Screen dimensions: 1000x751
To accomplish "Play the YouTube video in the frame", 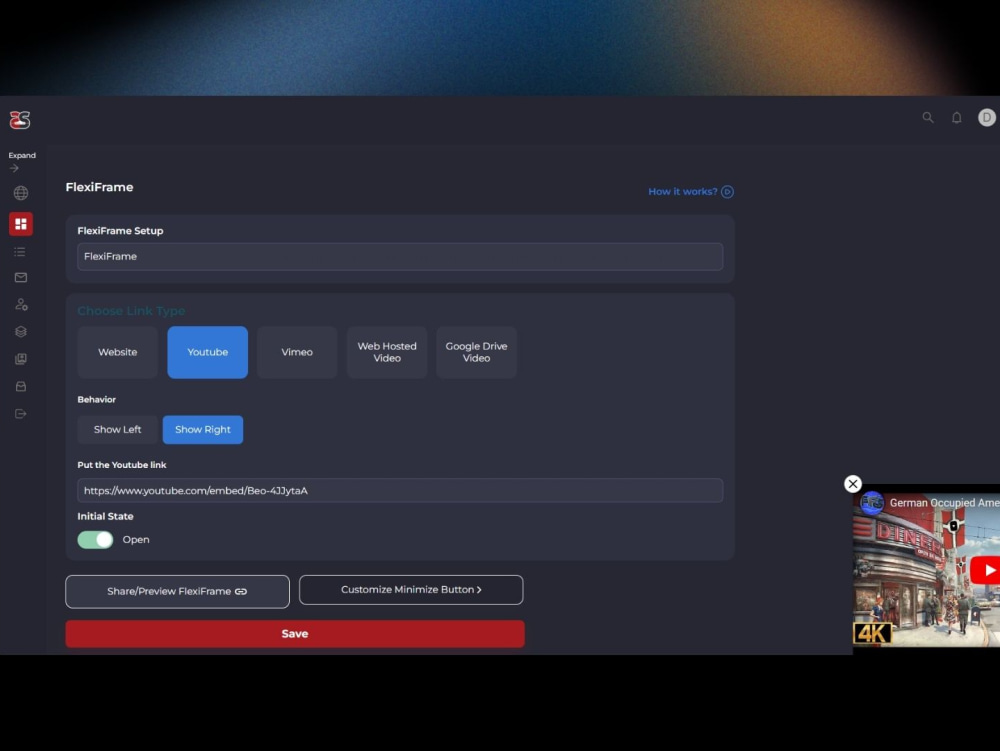I will [985, 570].
